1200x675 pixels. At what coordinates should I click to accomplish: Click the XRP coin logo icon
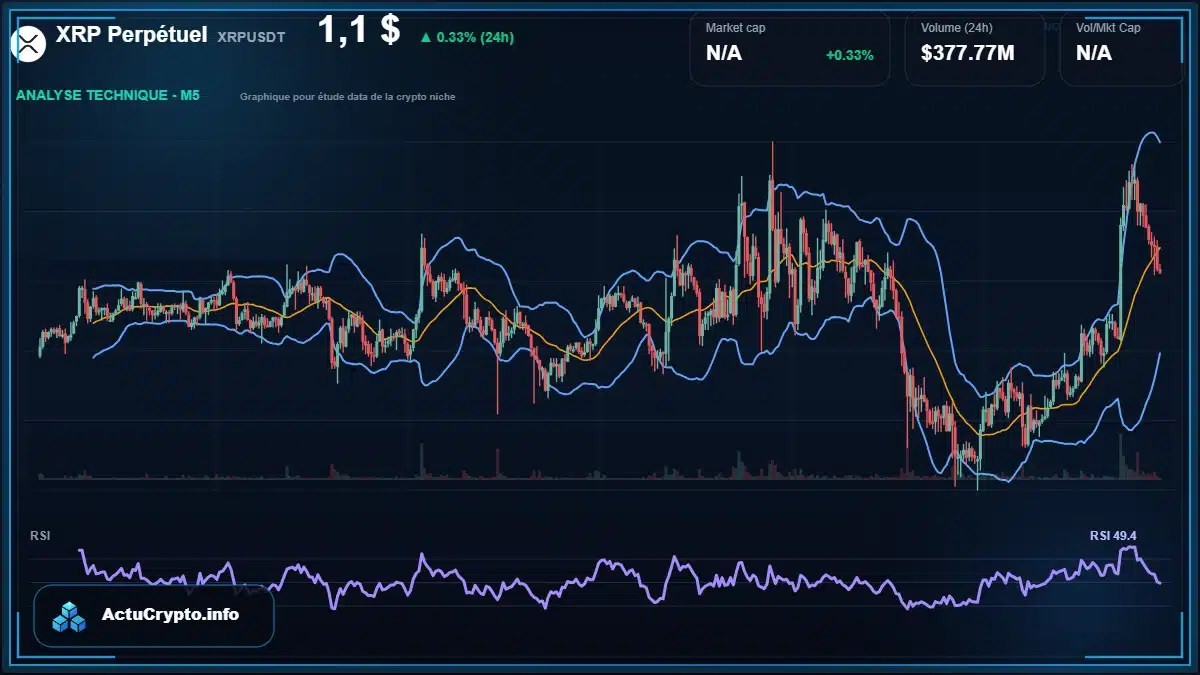29,44
